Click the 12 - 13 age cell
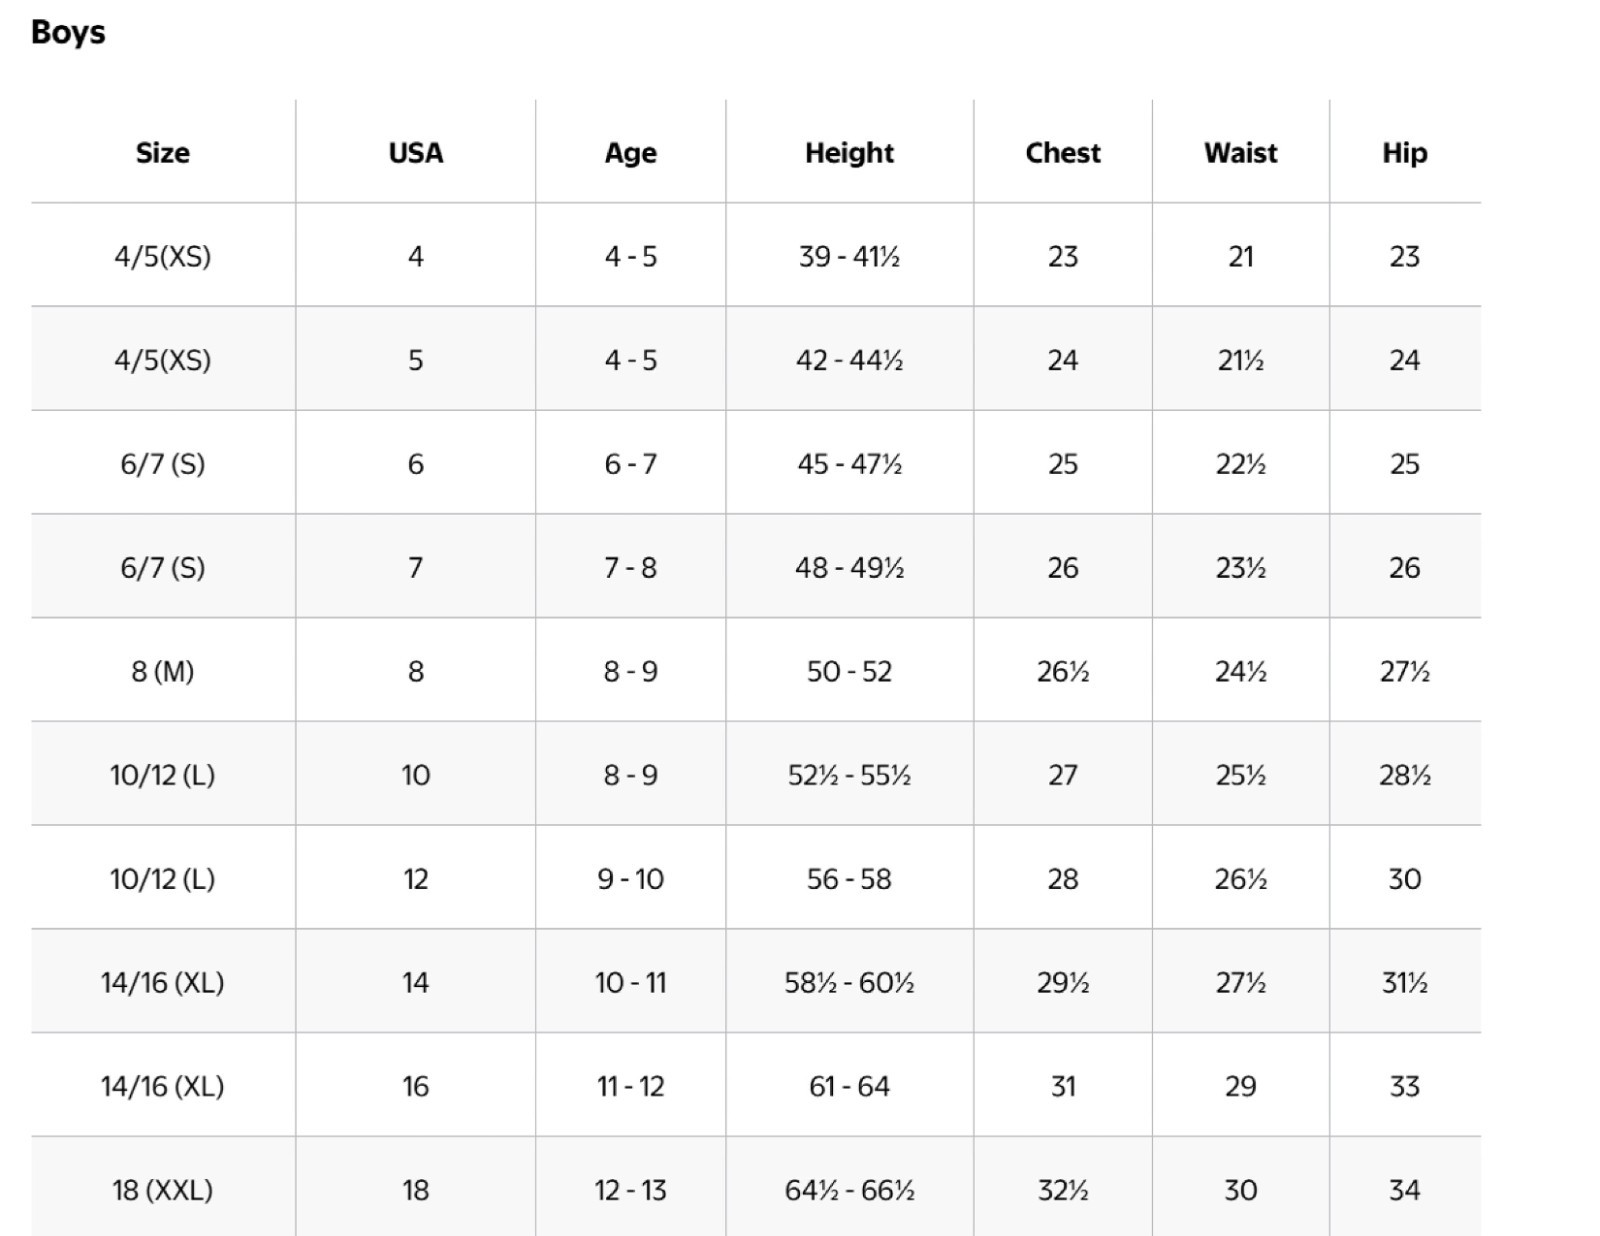Viewport: 1600px width, 1236px height. pos(630,1190)
